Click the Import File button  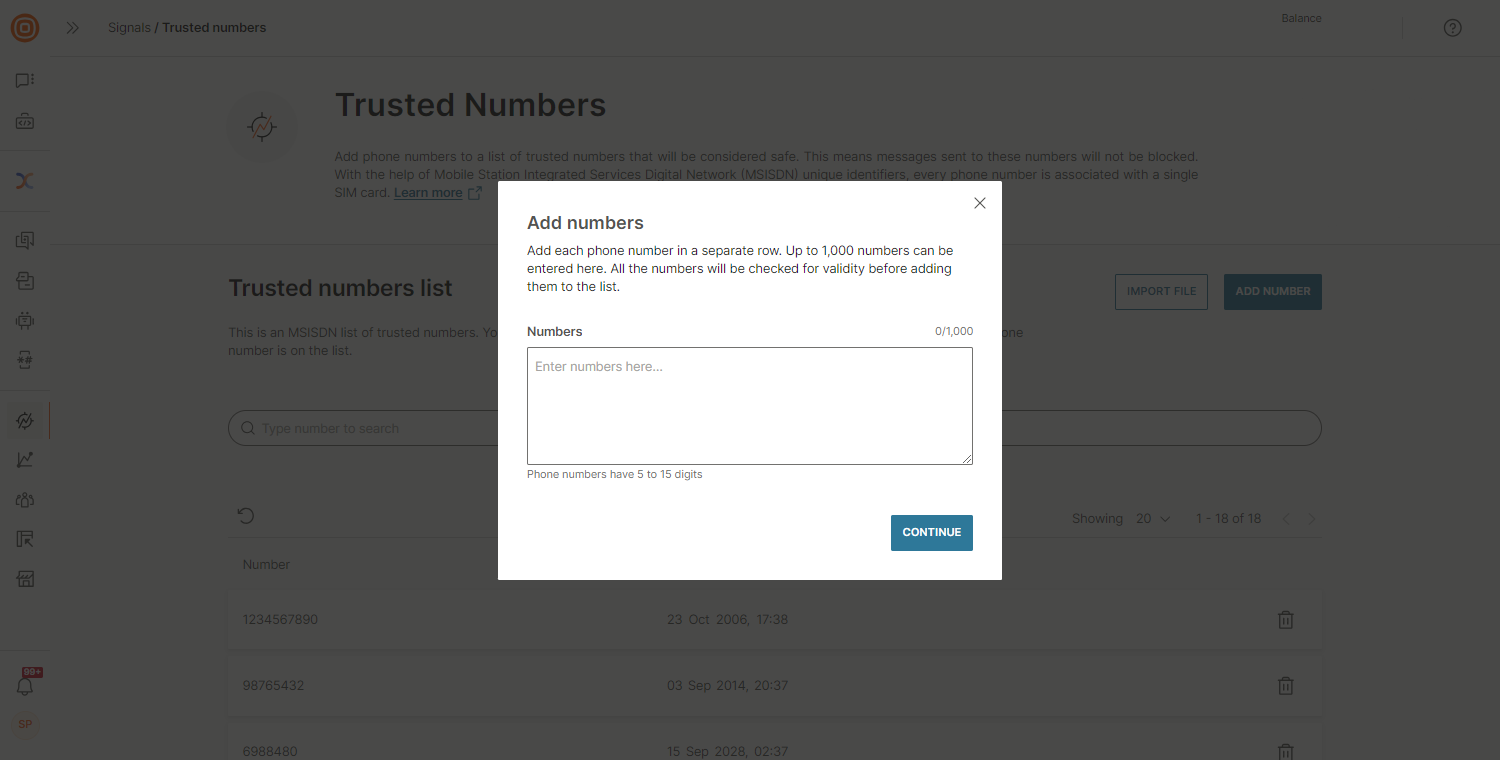1161,292
